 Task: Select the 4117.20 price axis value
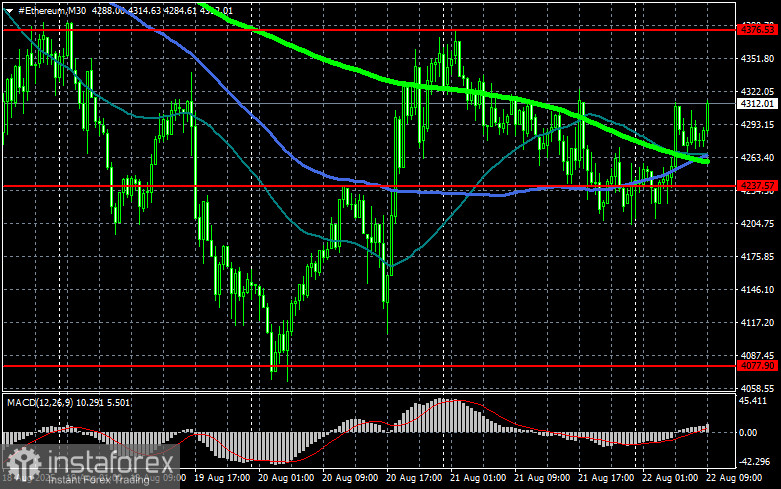[757, 323]
